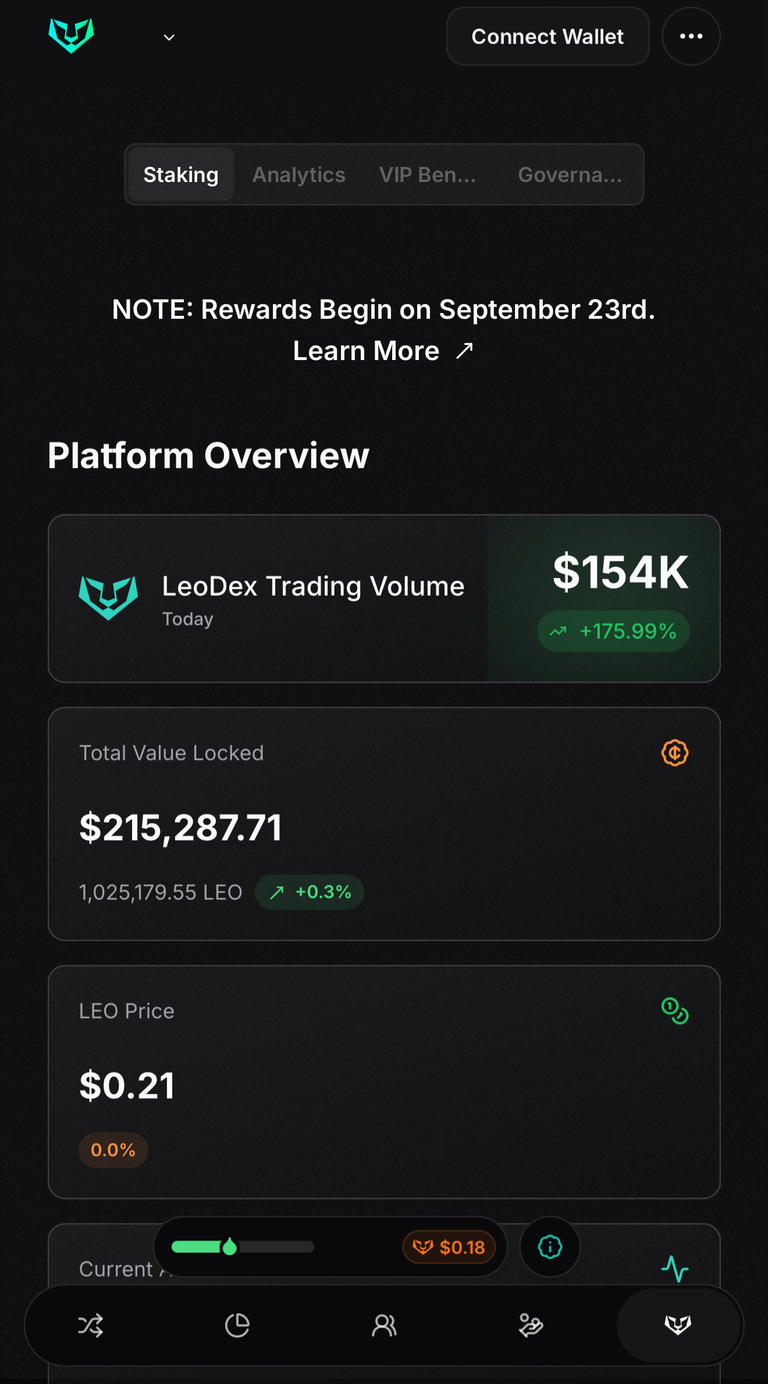The height and width of the screenshot is (1384, 768).
Task: Open the VIP Benefits tab
Action: click(427, 175)
